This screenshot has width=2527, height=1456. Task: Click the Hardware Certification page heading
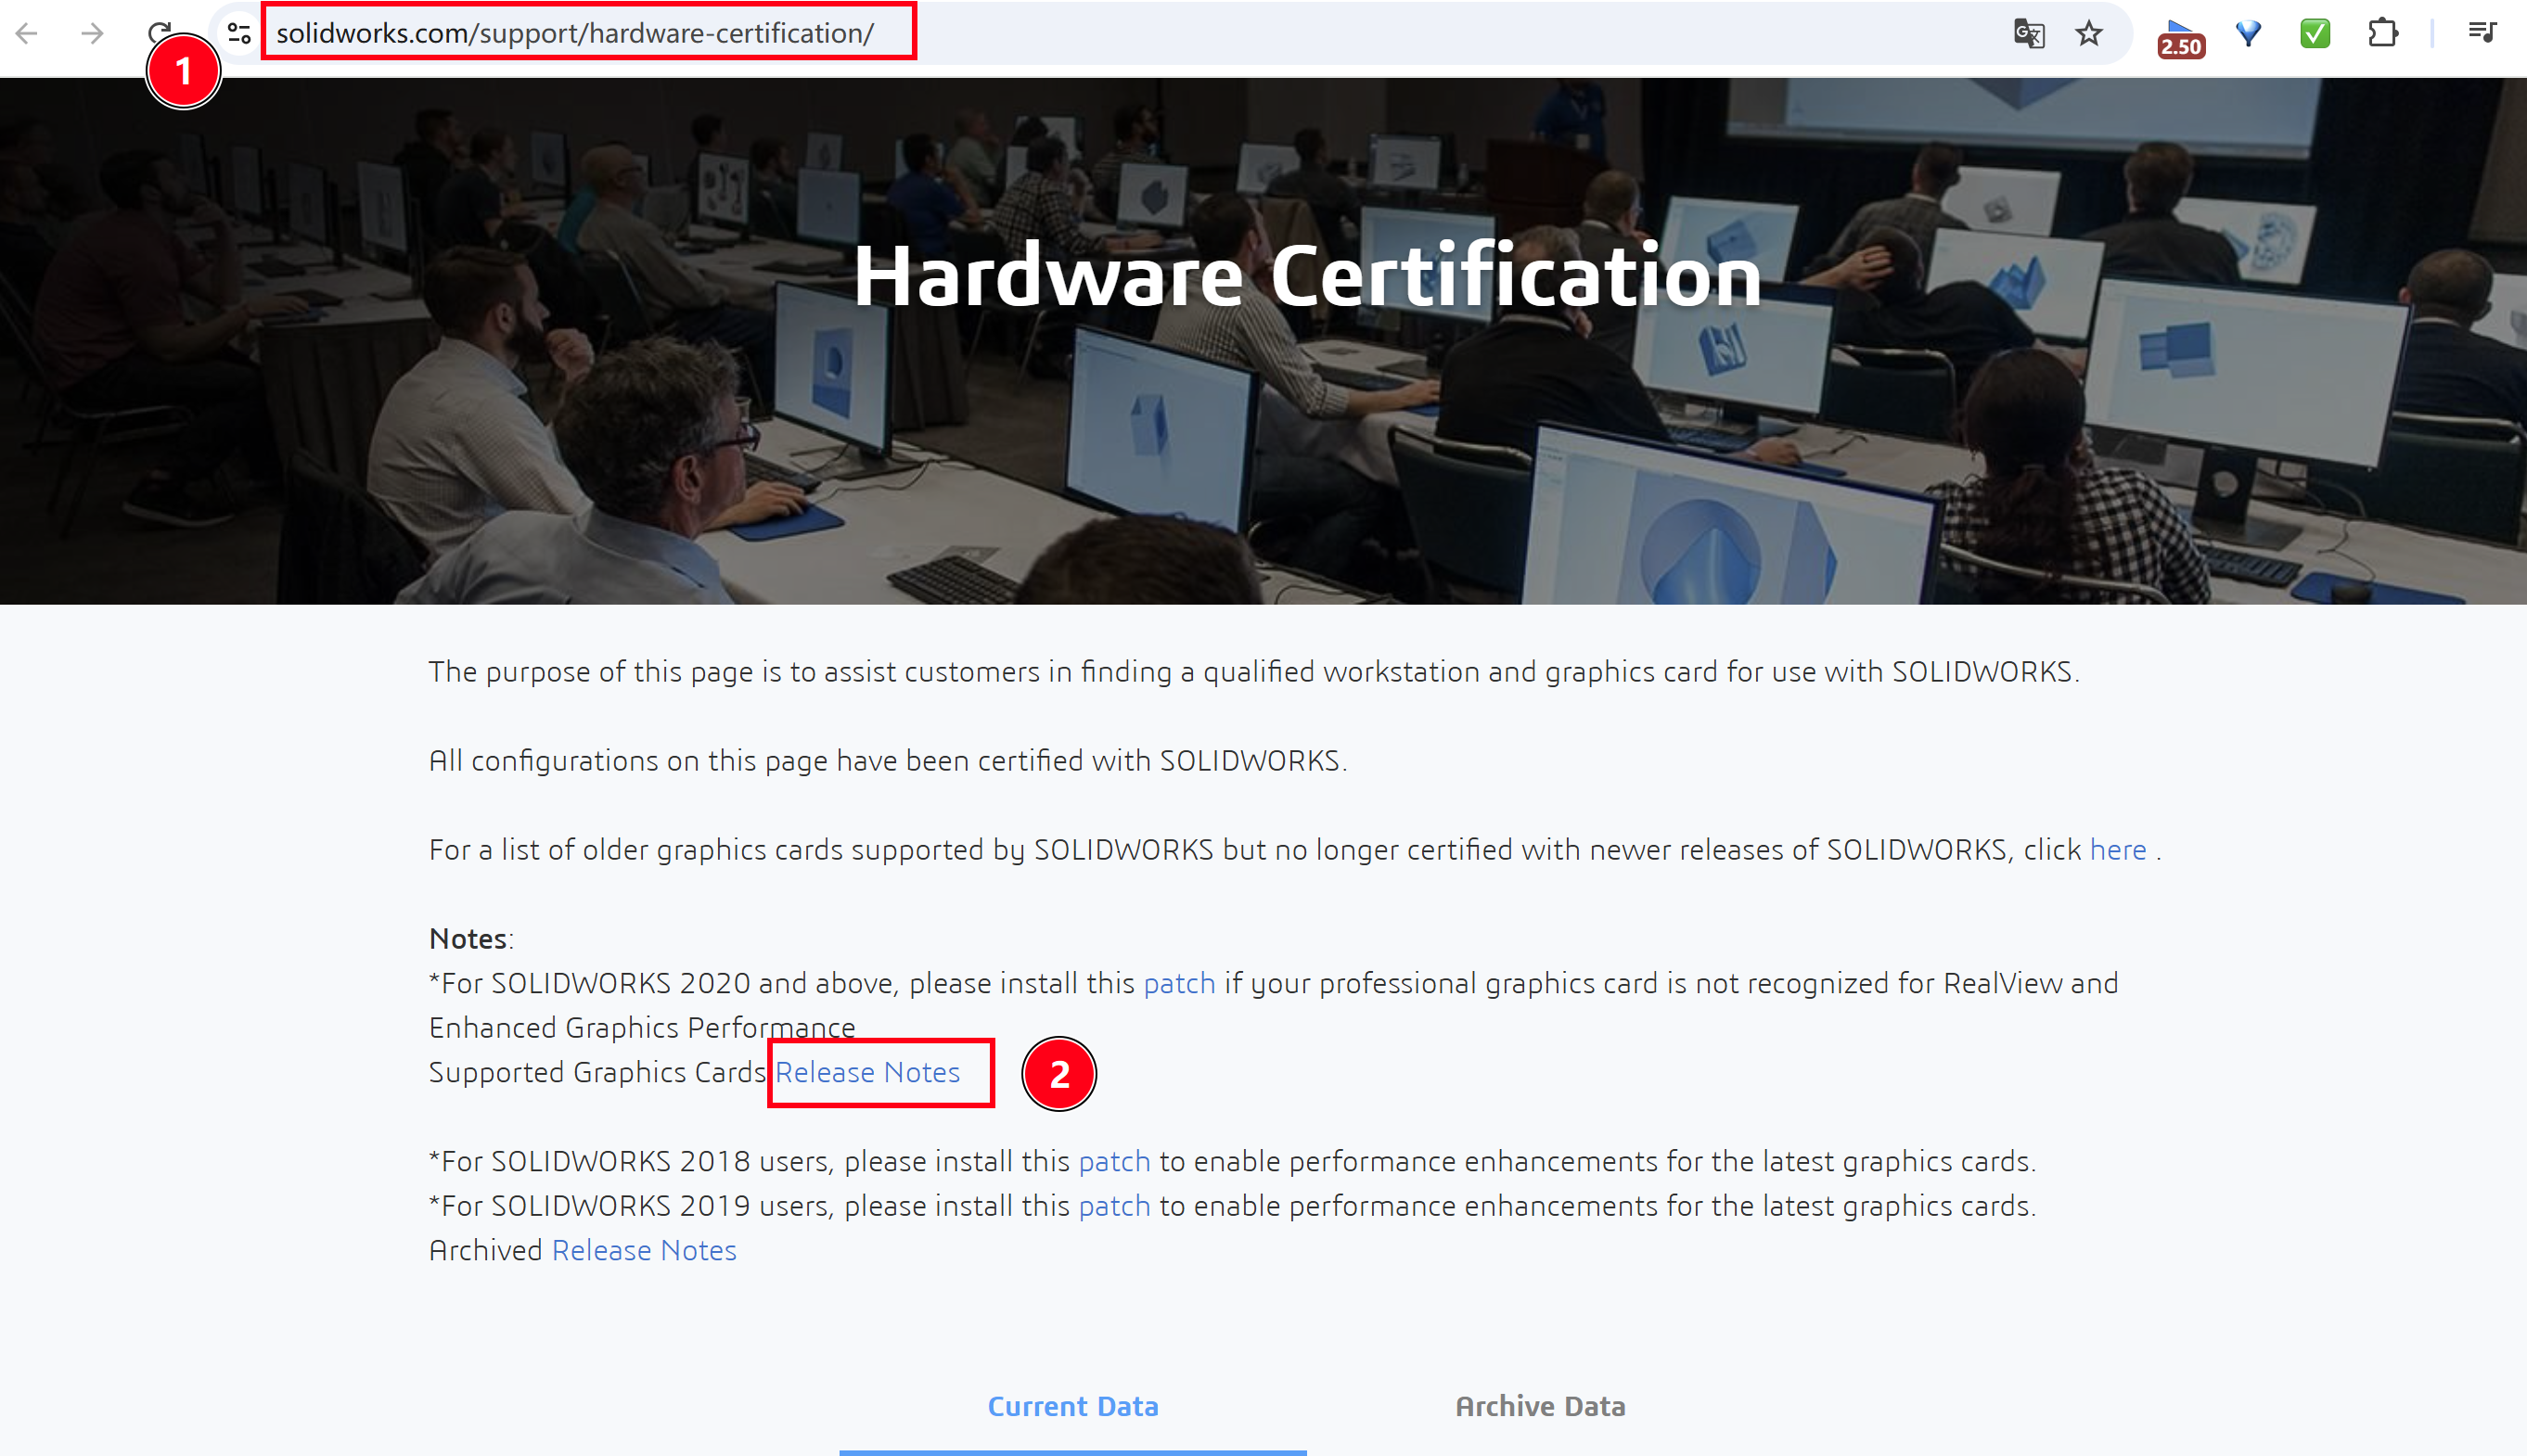[1307, 276]
